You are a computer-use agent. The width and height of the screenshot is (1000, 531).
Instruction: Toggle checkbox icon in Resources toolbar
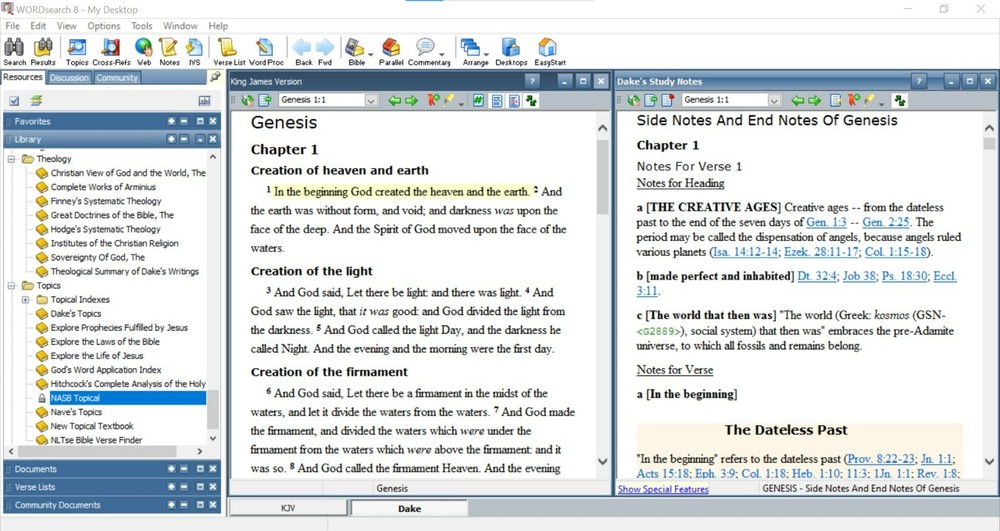tap(15, 101)
